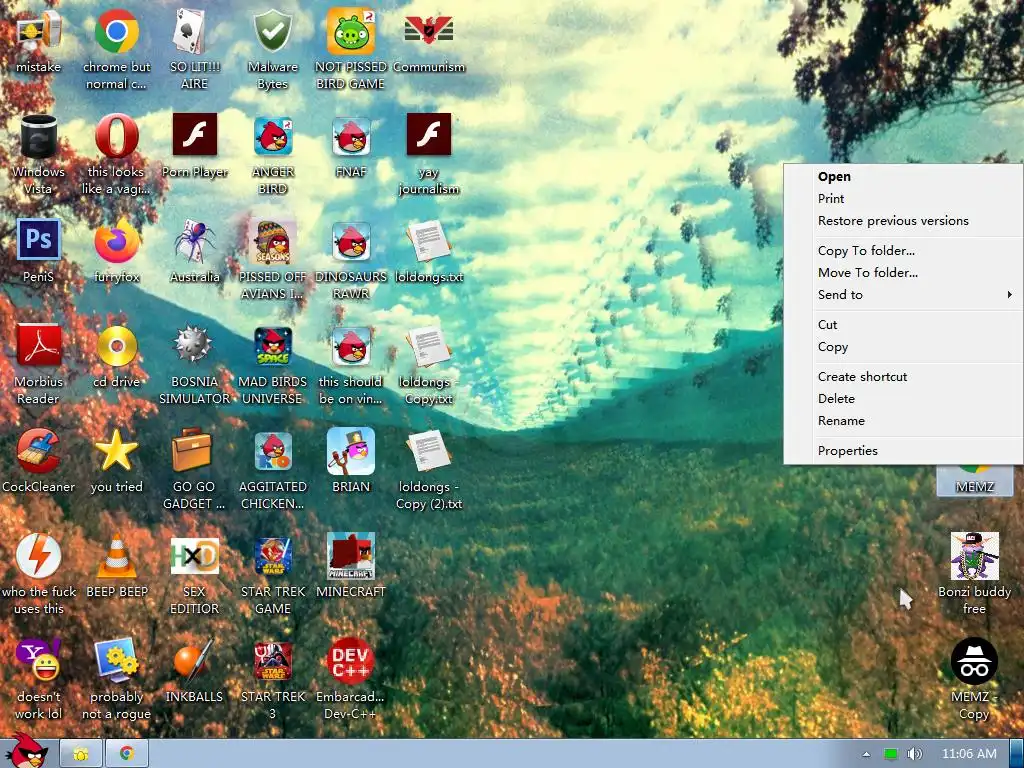The height and width of the screenshot is (768, 1024).
Task: Open 'chrome but normal c...' desktop icon
Action: click(116, 49)
